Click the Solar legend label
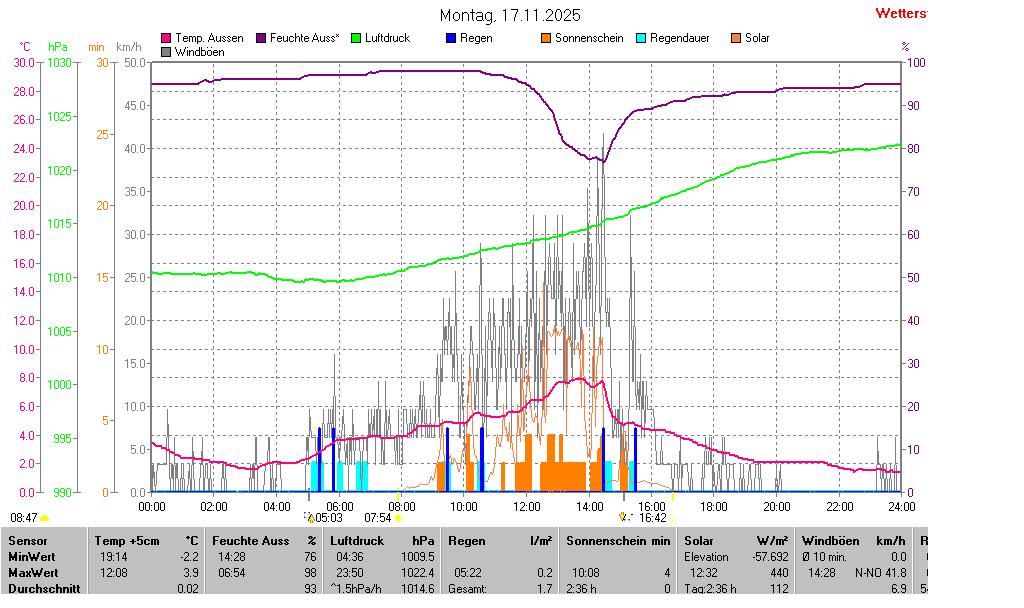The height and width of the screenshot is (608, 1024). pos(757,38)
